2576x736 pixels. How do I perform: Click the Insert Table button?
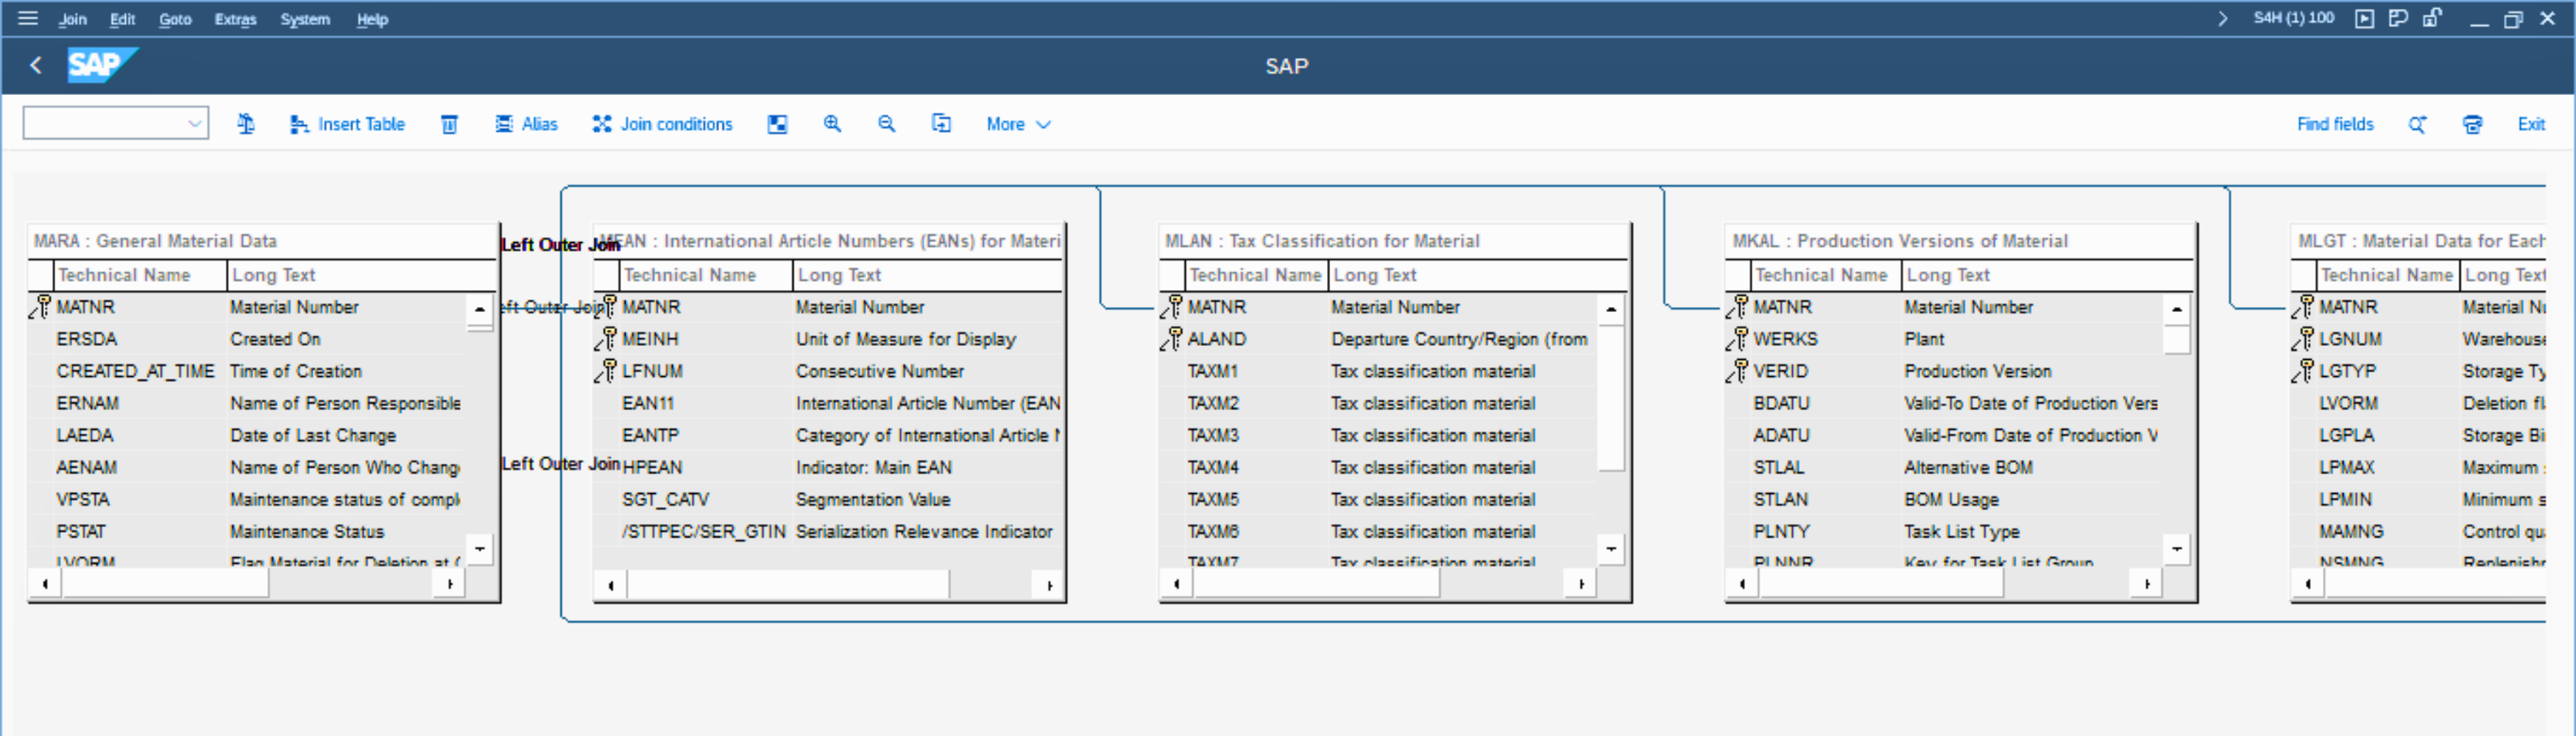(347, 124)
